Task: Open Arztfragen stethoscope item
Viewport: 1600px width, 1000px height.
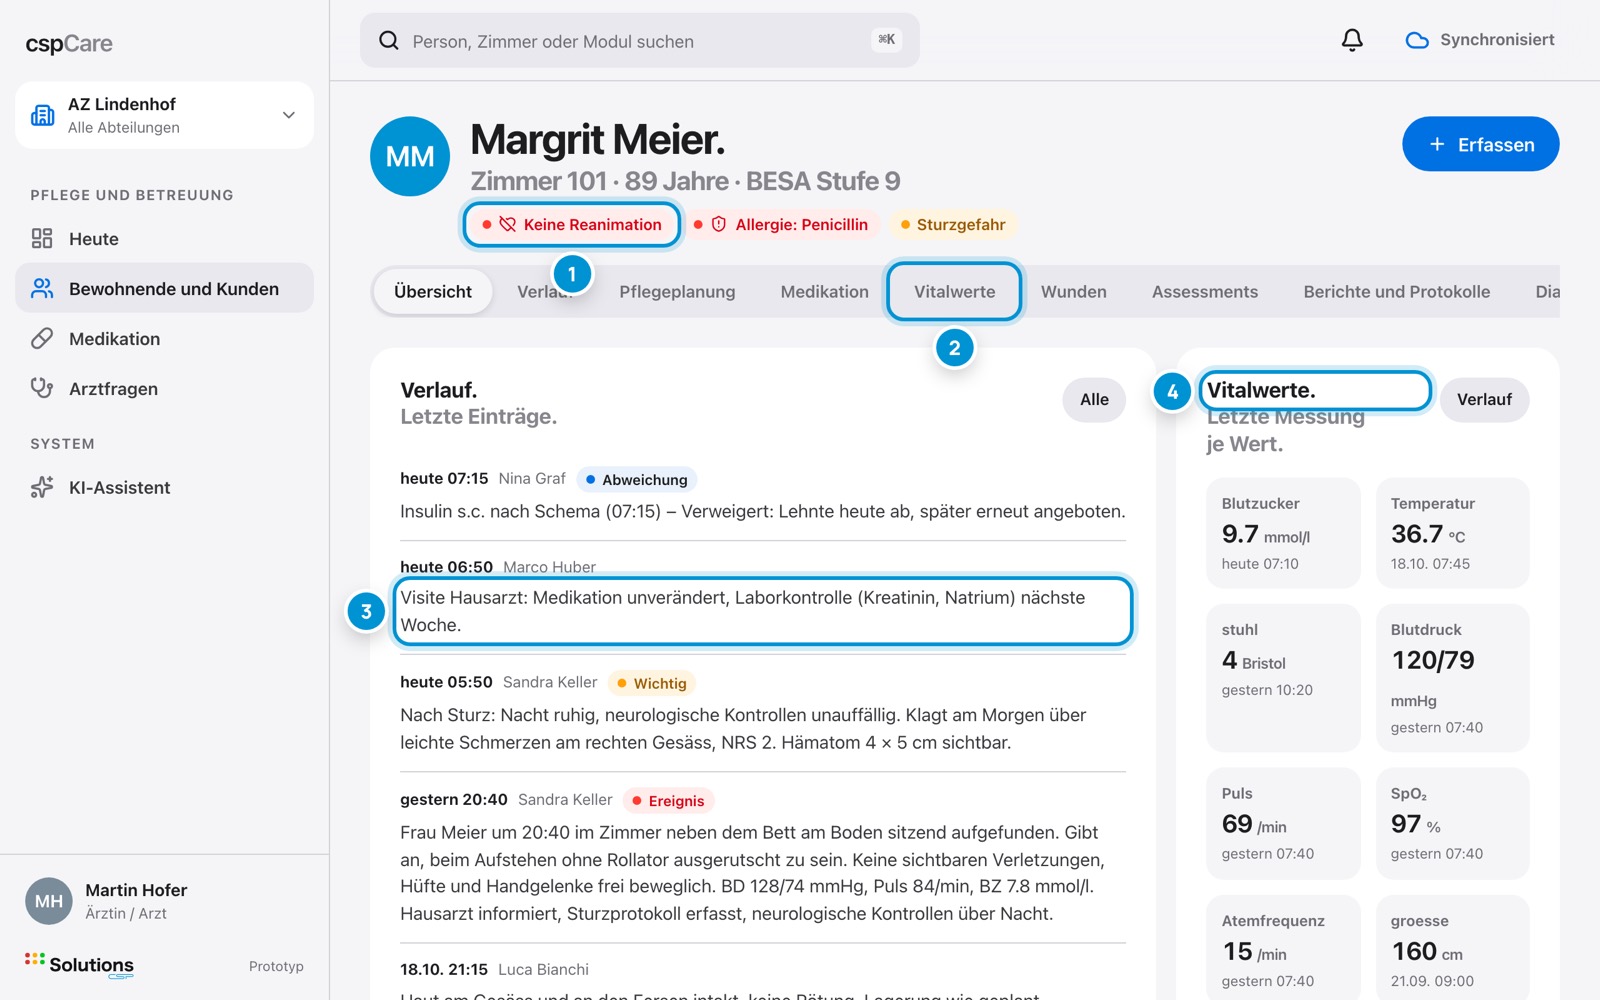Action: tap(164, 388)
